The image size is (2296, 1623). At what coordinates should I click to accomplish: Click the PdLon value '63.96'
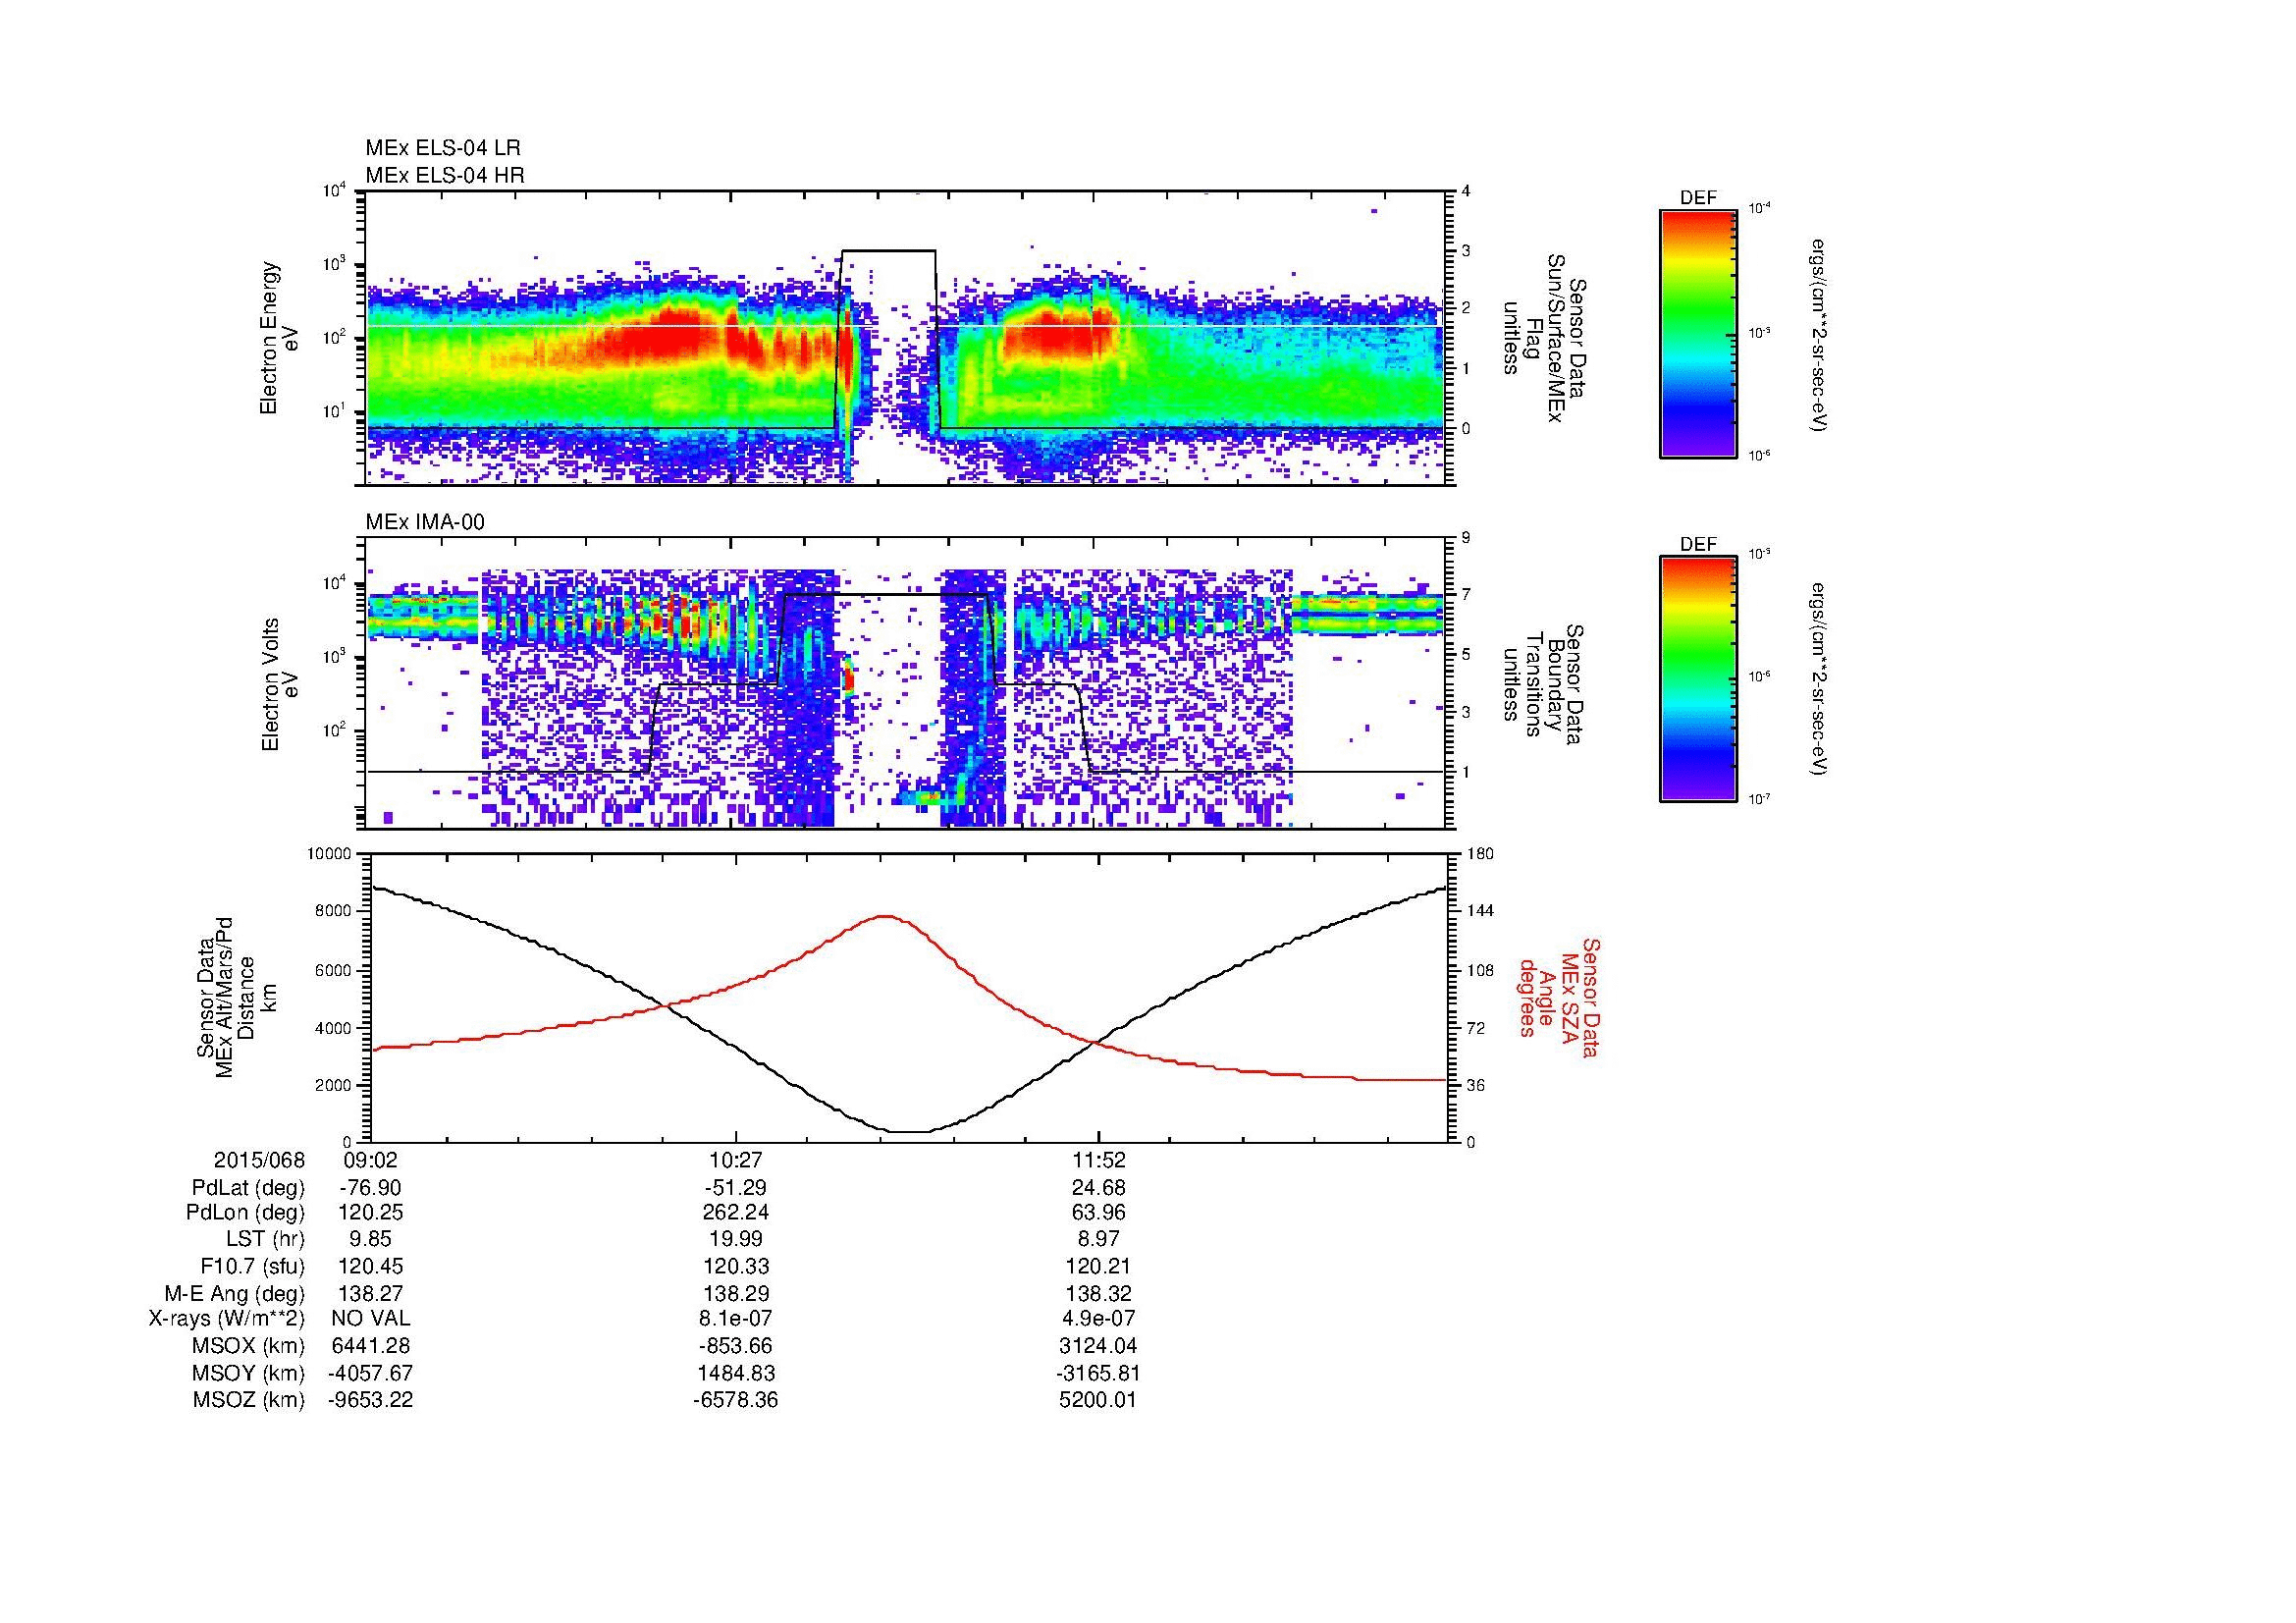[1098, 1214]
